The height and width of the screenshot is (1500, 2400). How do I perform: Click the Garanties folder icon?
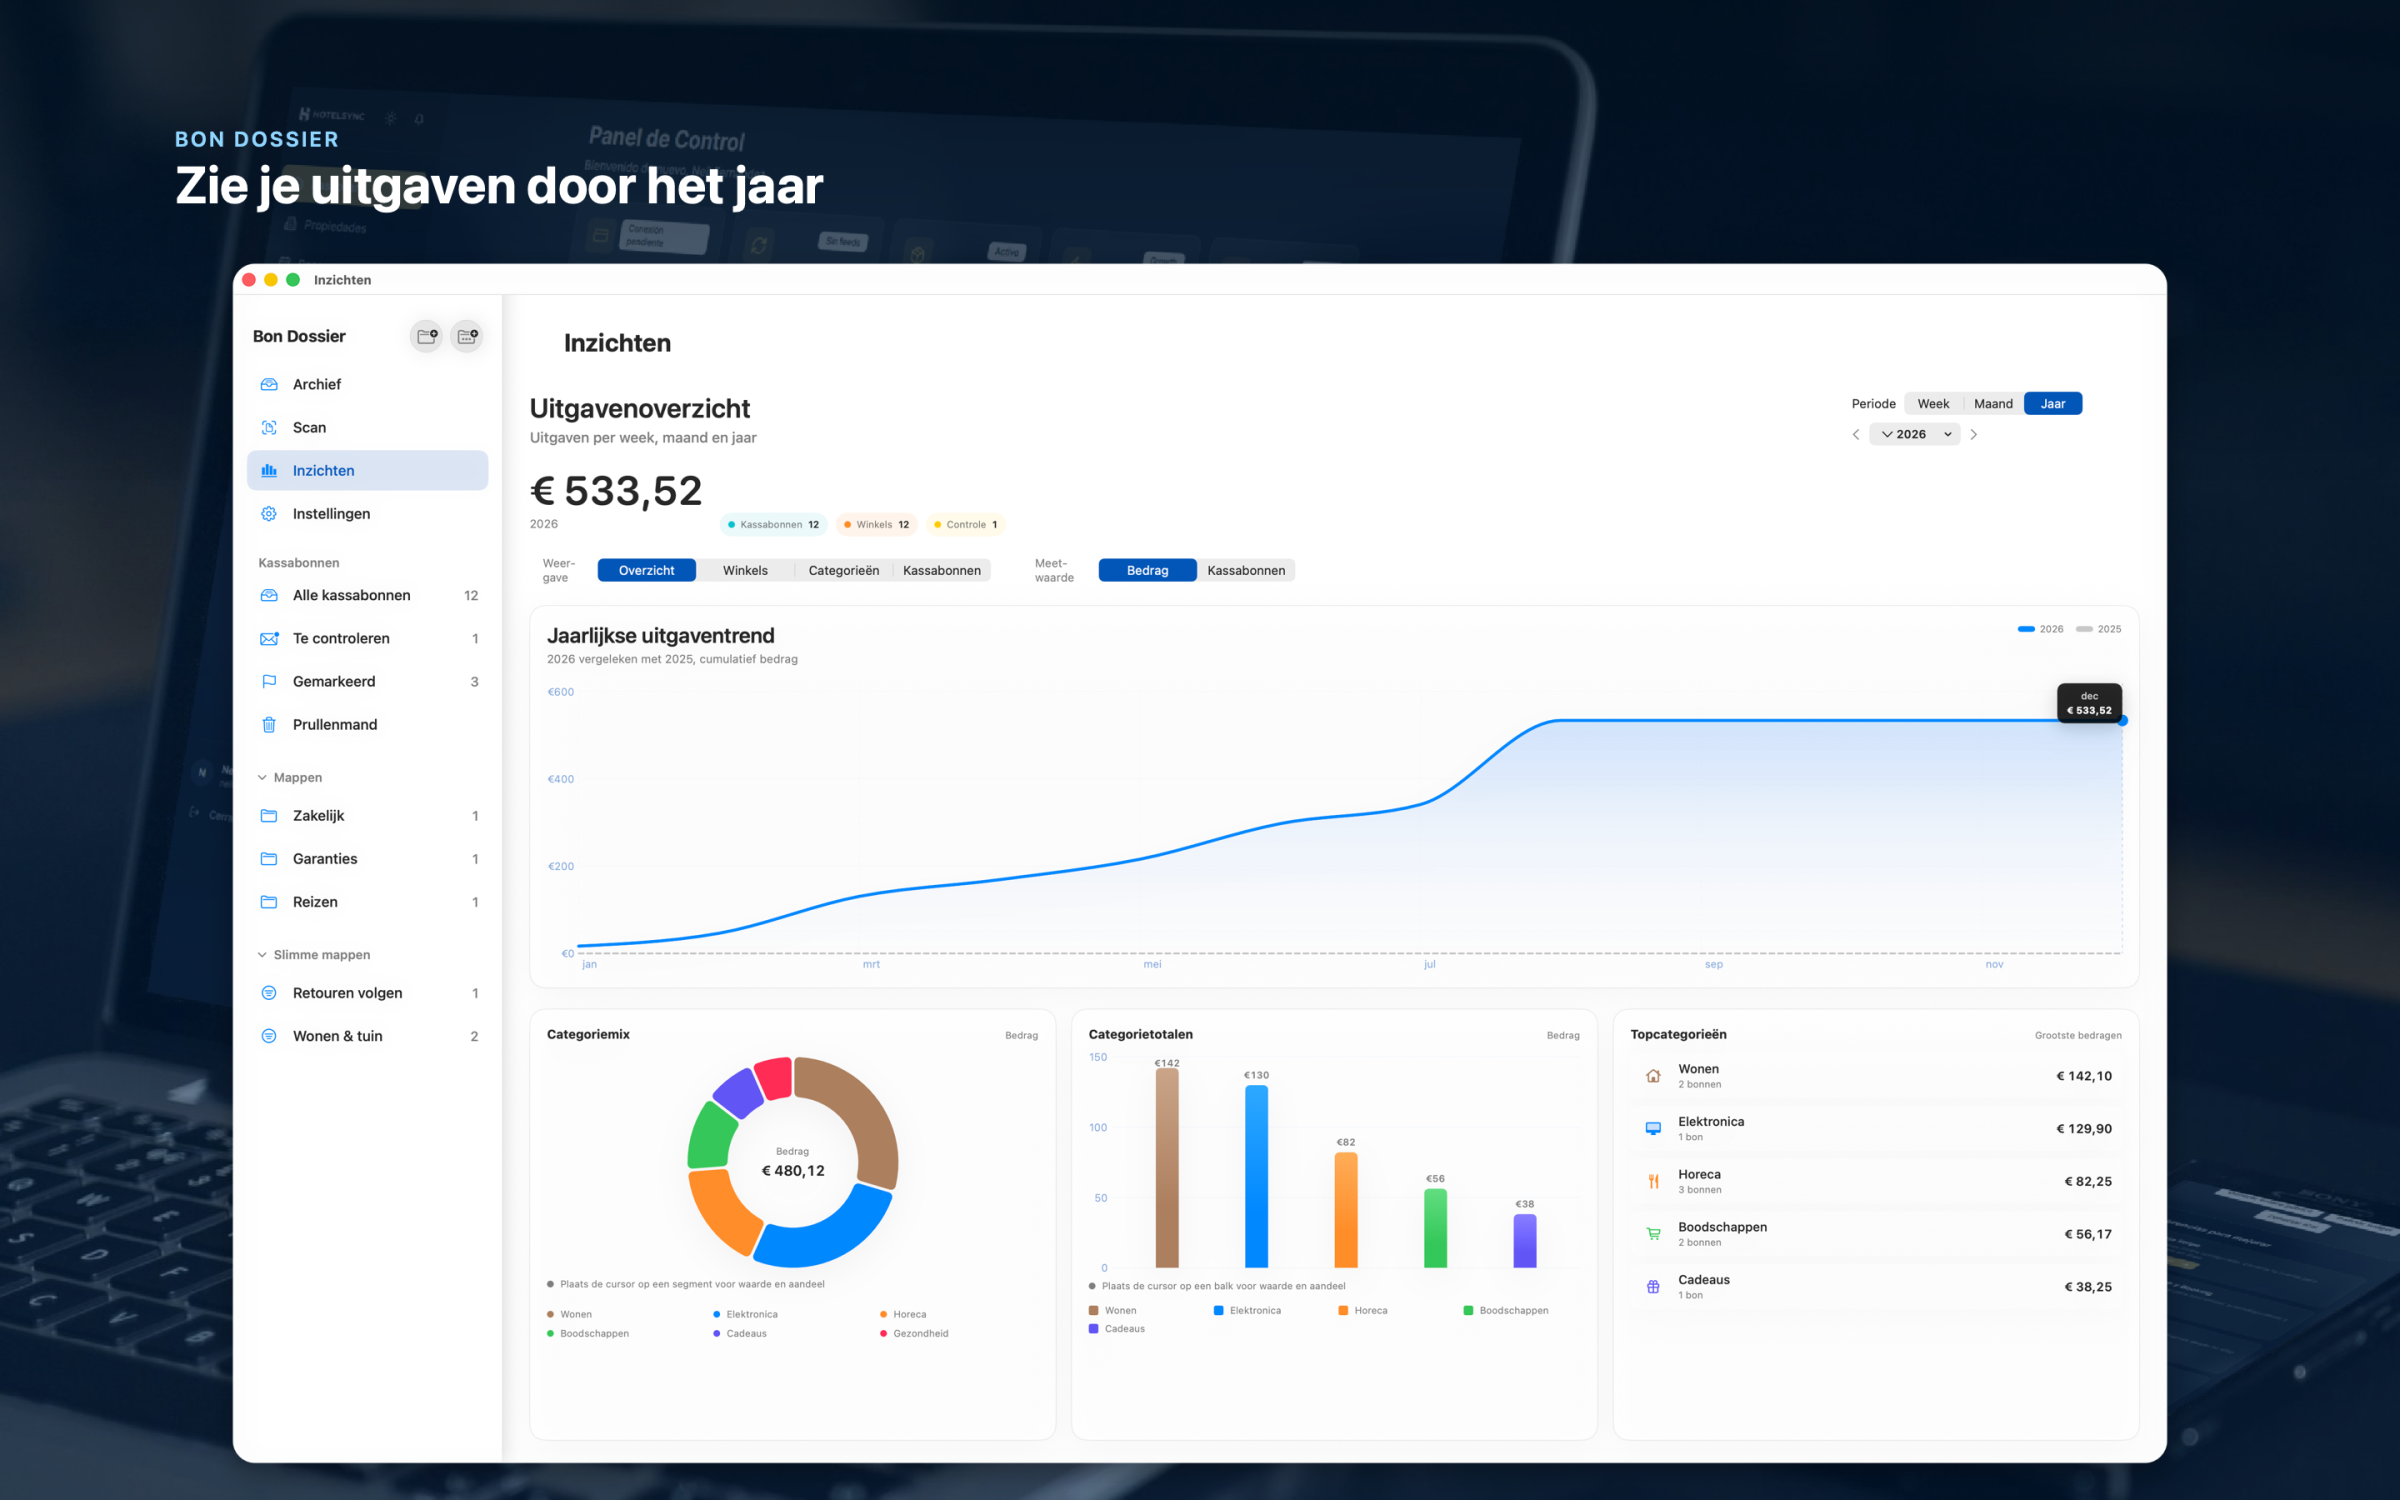point(269,858)
